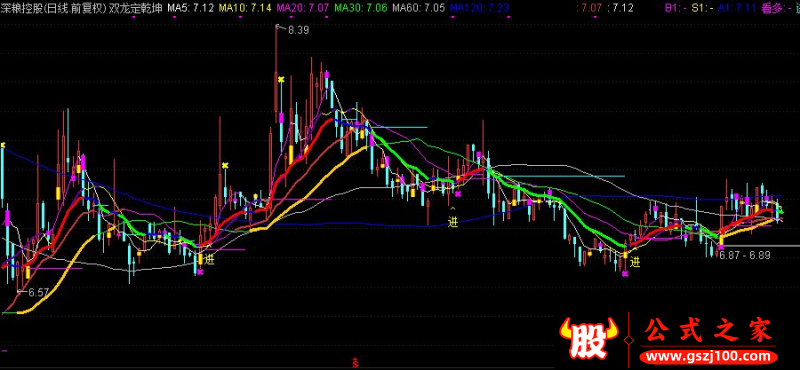
Task: Click the yellow X marker below 8.39 peak
Action: pos(281,79)
